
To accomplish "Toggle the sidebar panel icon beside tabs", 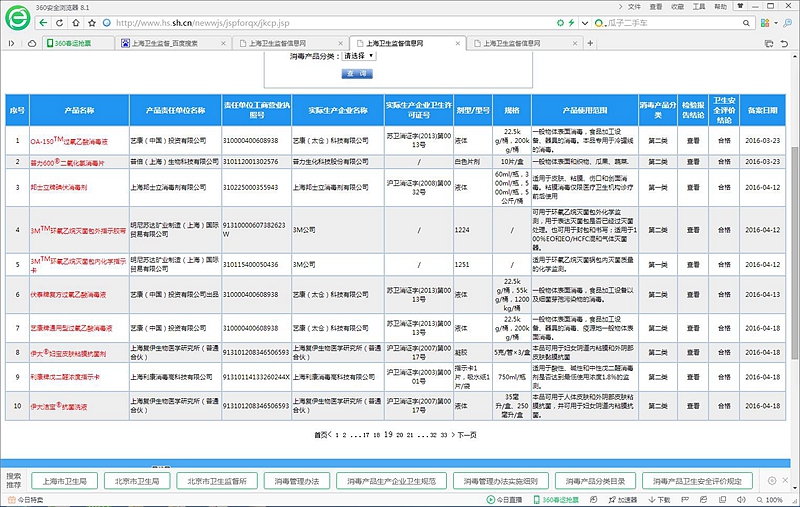I will tap(11, 43).
